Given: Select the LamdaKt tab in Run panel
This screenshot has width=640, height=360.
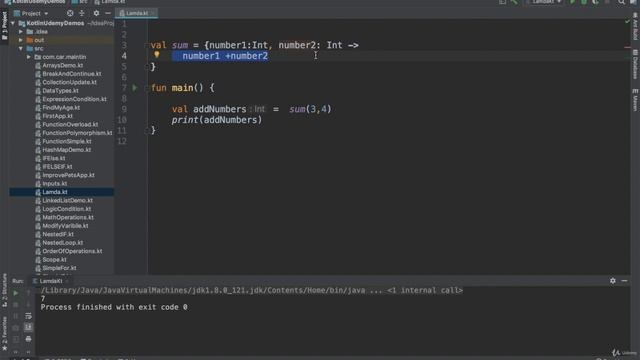Looking at the screenshot, I should [x=51, y=281].
